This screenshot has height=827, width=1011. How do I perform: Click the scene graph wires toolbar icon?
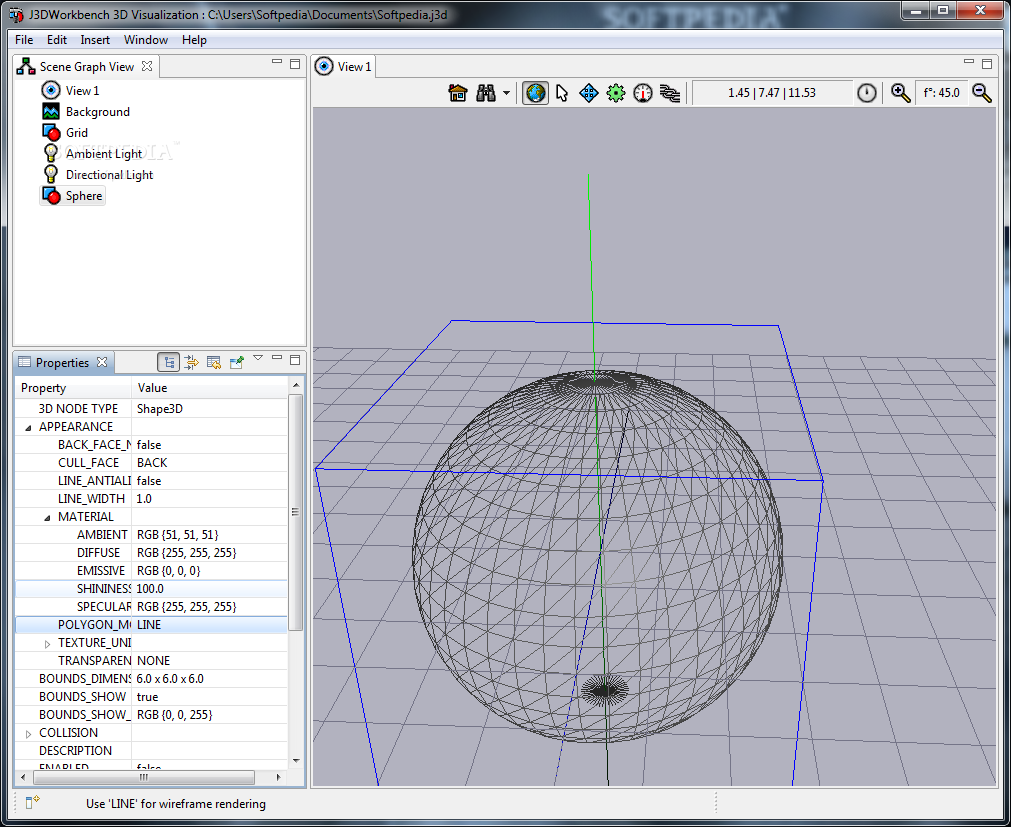[x=670, y=93]
